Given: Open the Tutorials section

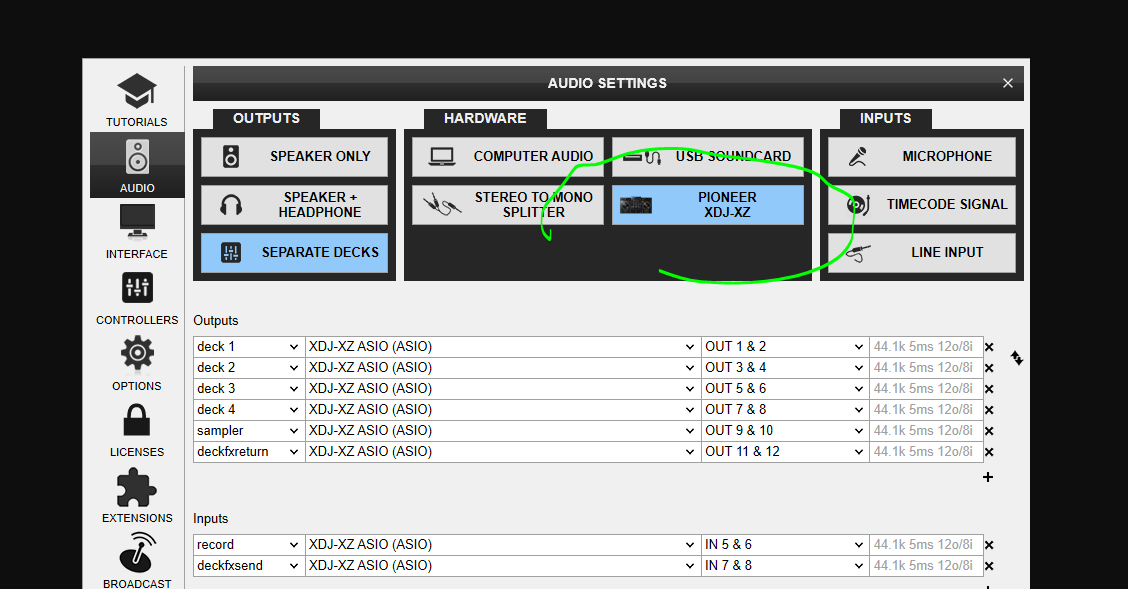Looking at the screenshot, I should 137,100.
